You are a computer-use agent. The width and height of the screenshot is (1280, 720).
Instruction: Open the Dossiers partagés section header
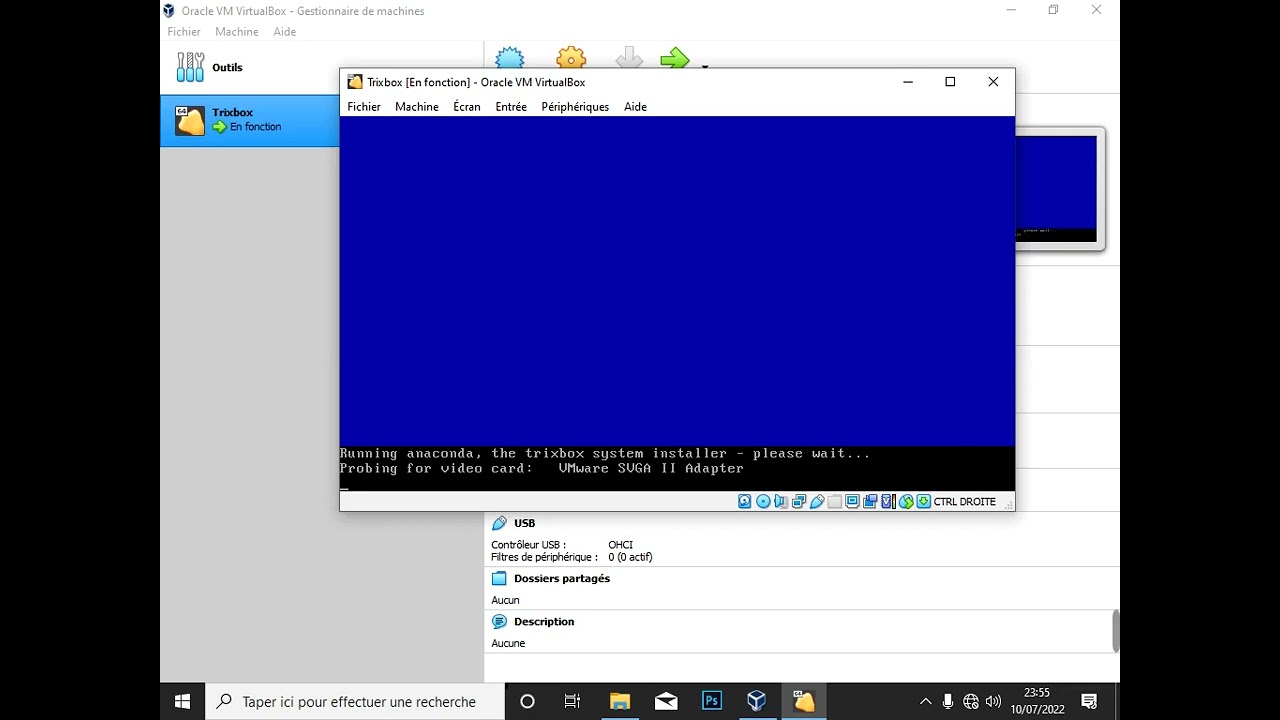pyautogui.click(x=562, y=578)
